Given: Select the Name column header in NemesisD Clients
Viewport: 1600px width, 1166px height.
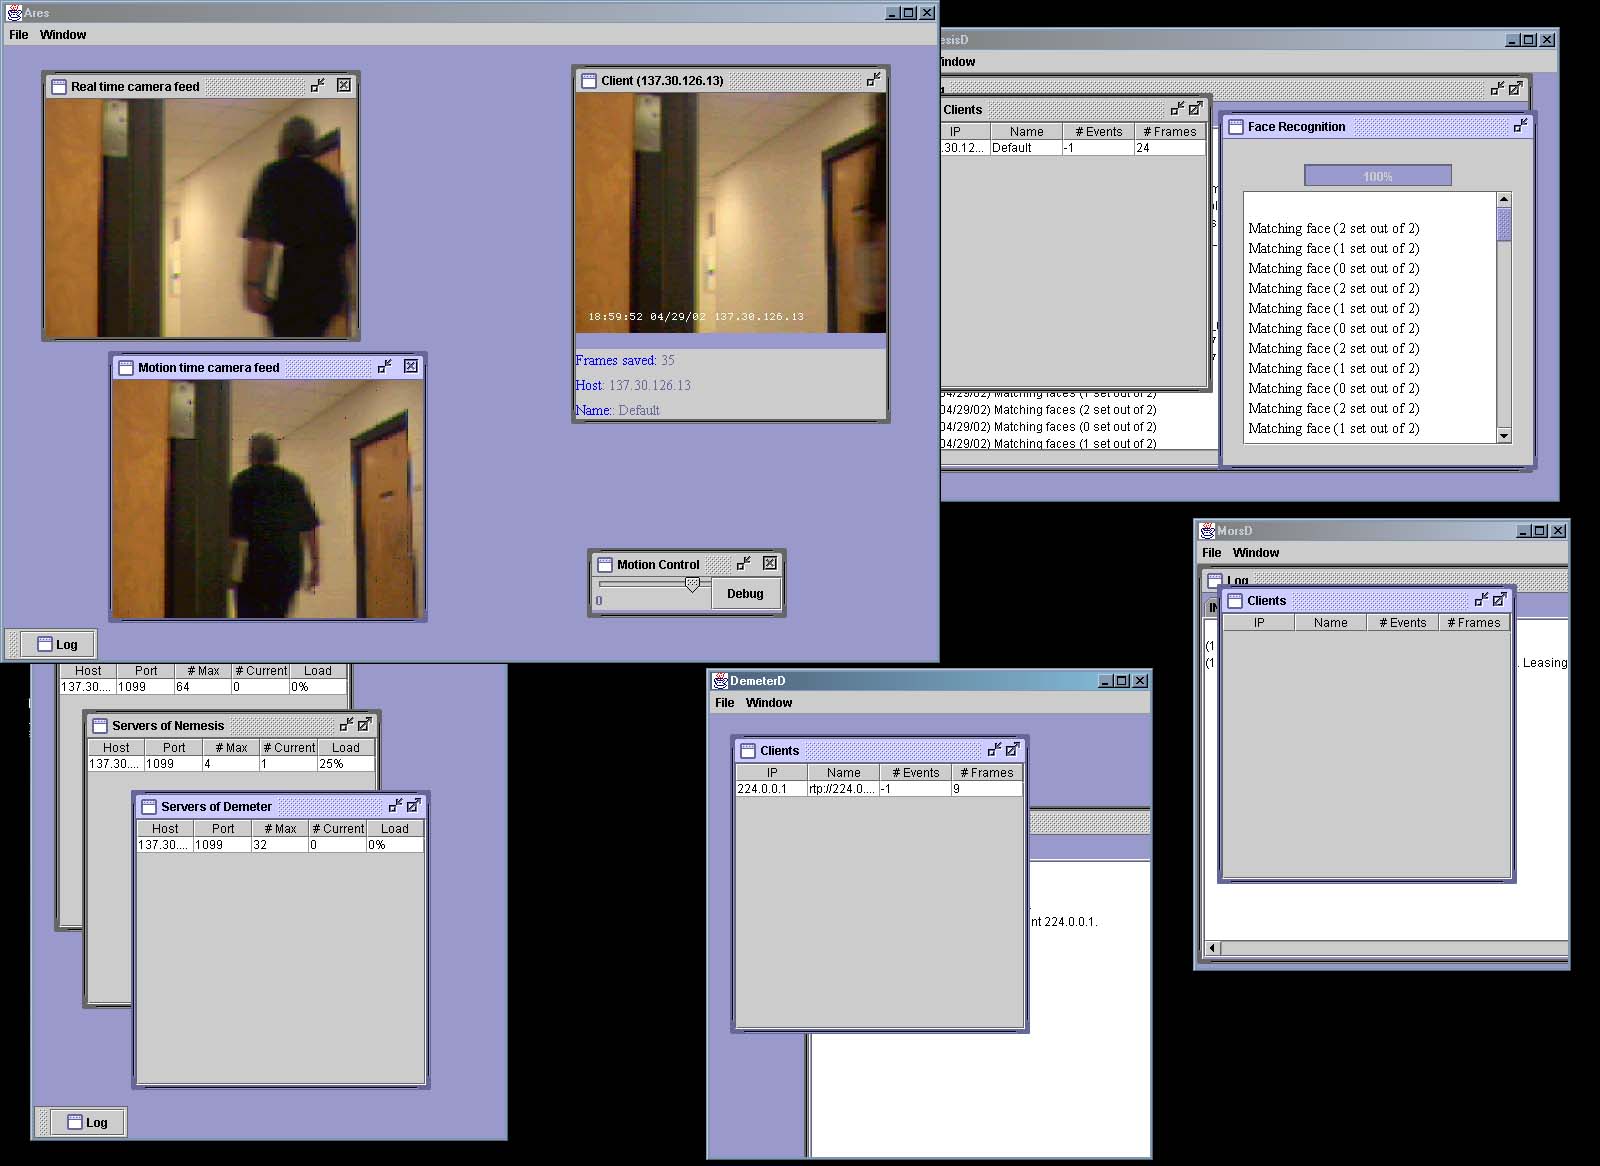Looking at the screenshot, I should point(1026,132).
